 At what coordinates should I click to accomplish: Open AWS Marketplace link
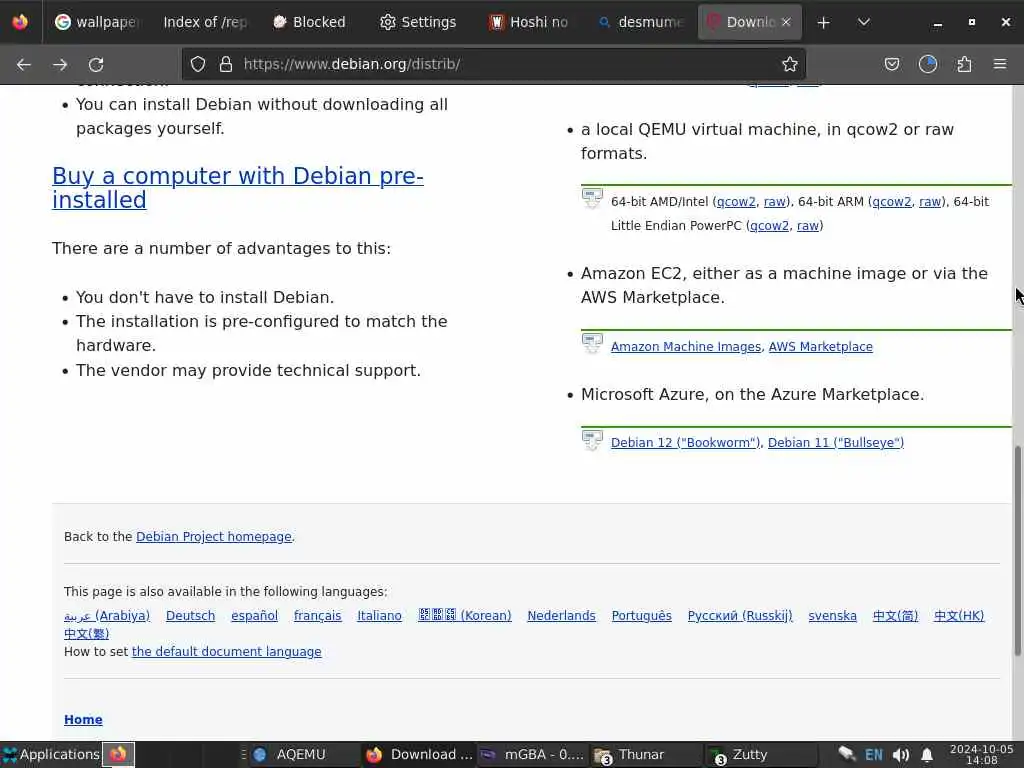pos(820,347)
